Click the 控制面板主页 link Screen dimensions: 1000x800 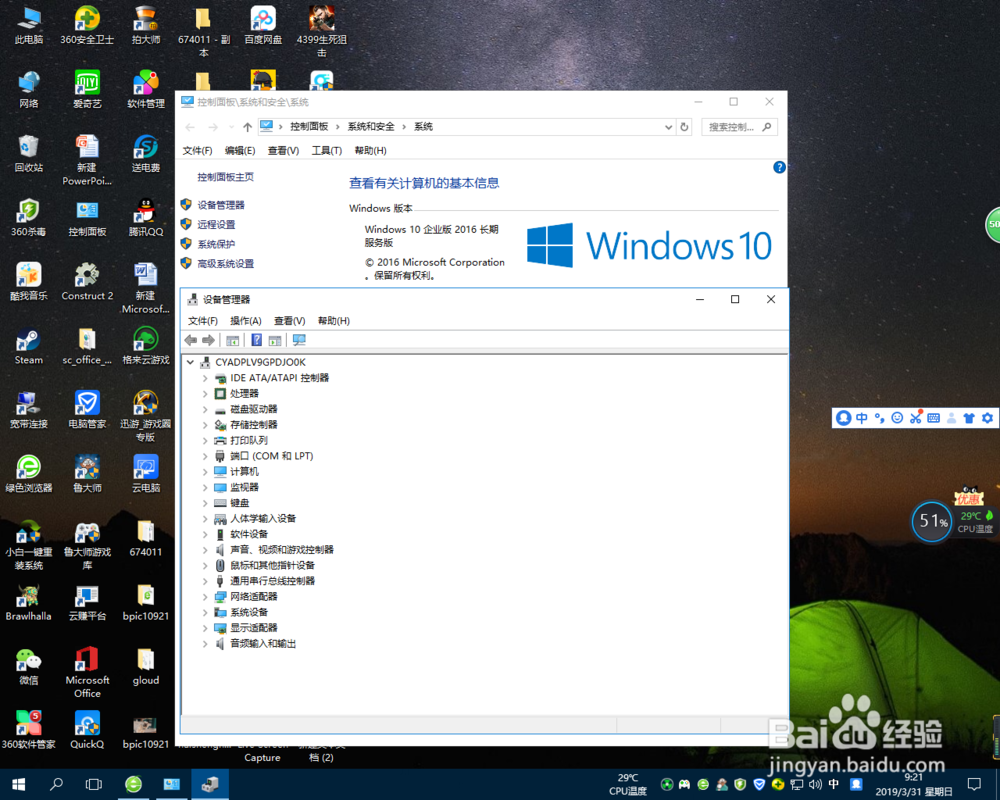coord(225,177)
